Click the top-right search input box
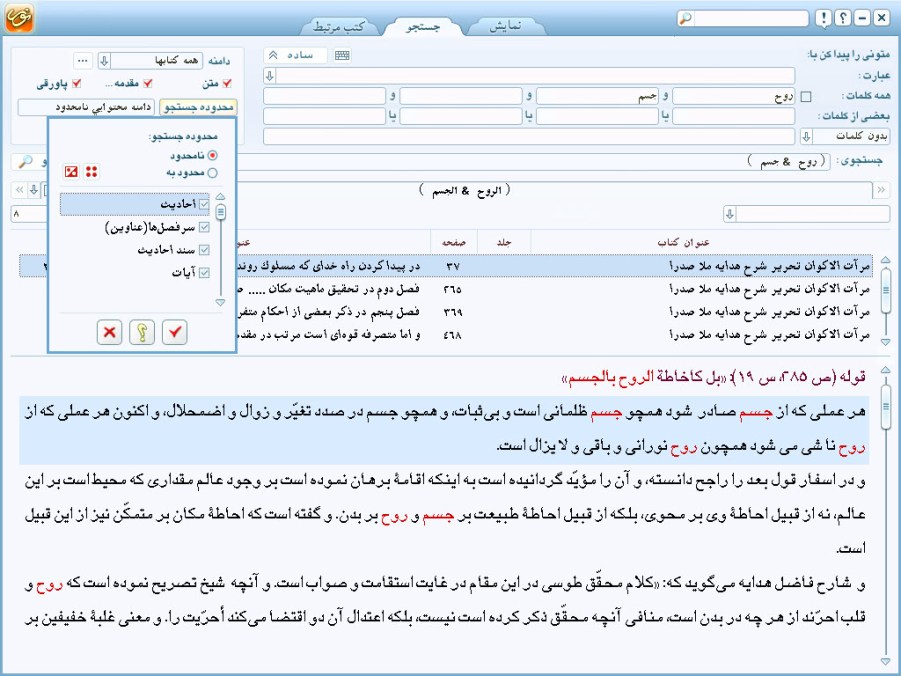 point(751,18)
